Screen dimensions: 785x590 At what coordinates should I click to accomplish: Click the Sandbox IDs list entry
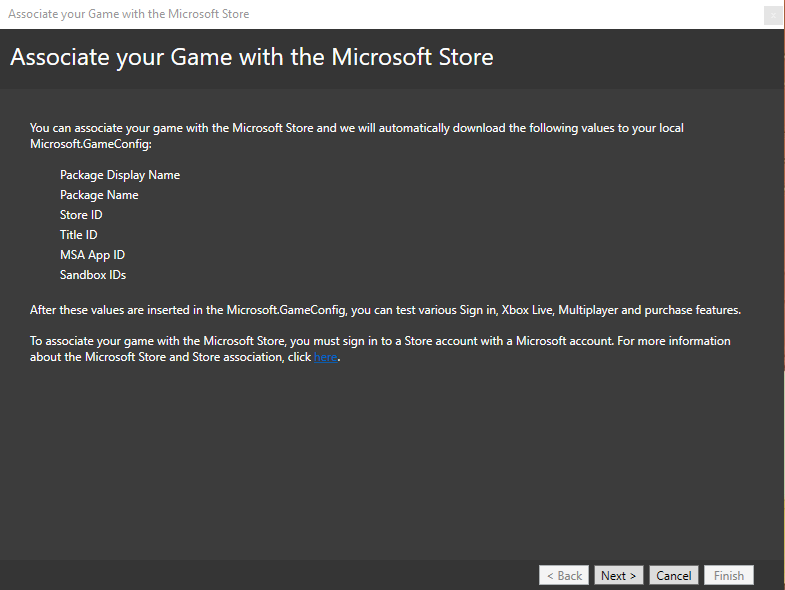click(x=93, y=275)
